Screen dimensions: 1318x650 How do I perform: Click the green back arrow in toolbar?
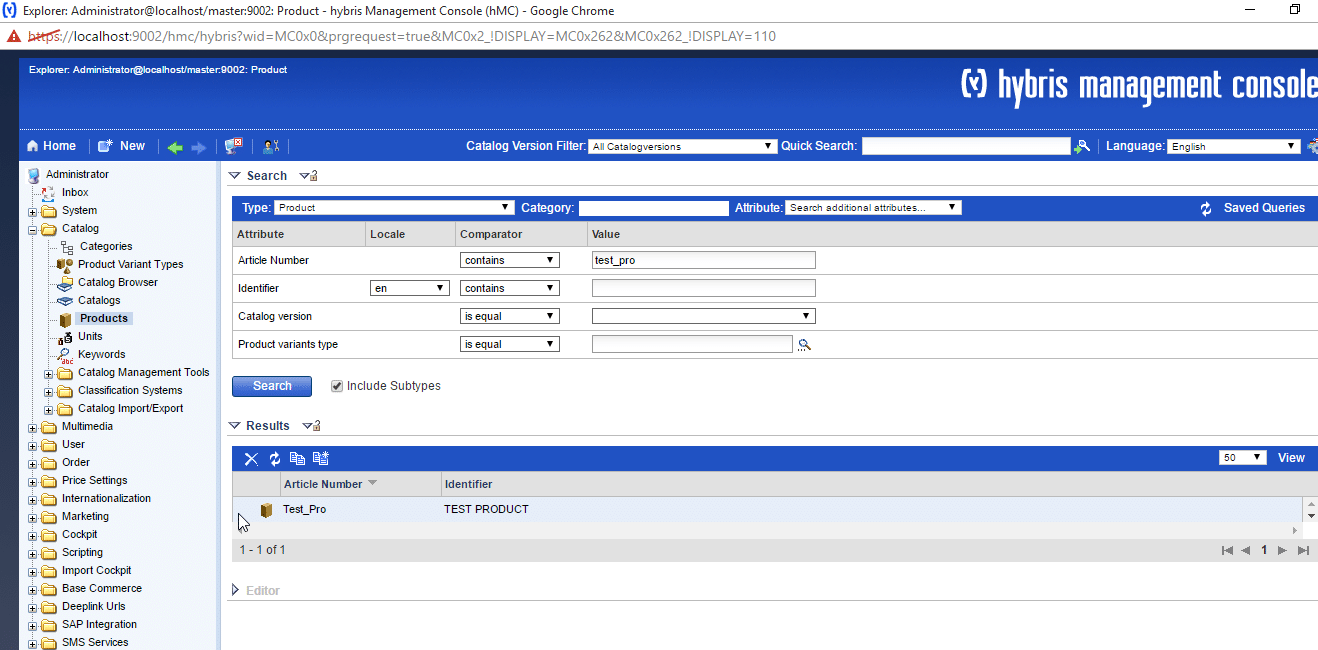coord(175,147)
